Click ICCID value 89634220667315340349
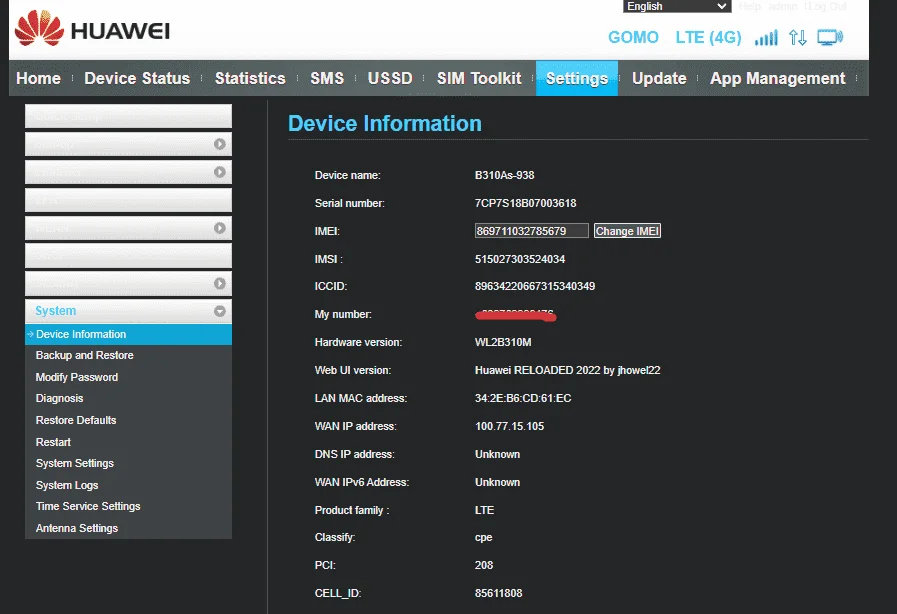Viewport: 897px width, 614px height. point(535,286)
